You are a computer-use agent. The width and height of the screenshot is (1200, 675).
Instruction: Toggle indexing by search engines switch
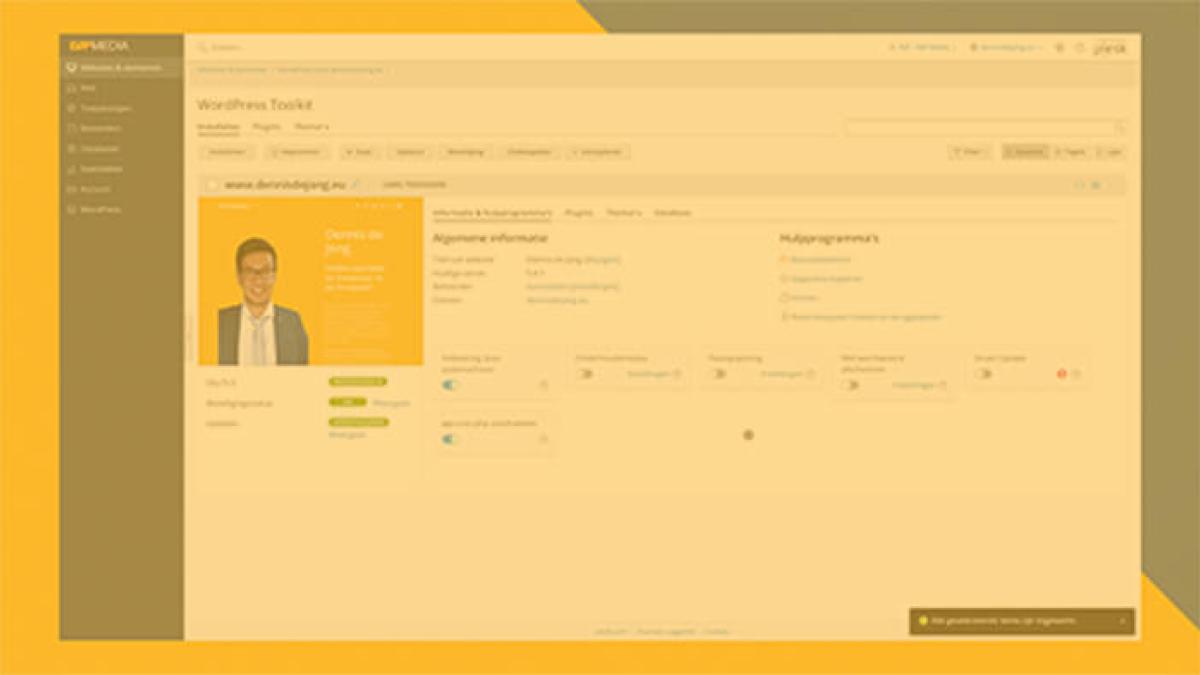[x=451, y=385]
